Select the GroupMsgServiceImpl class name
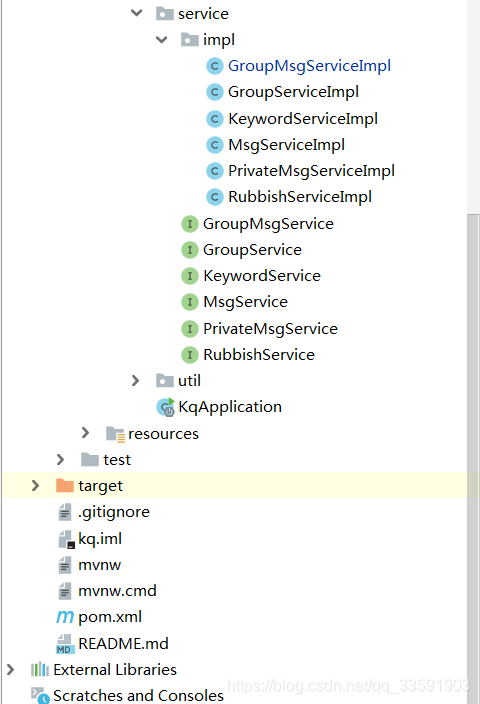Image resolution: width=480 pixels, height=704 pixels. (309, 66)
